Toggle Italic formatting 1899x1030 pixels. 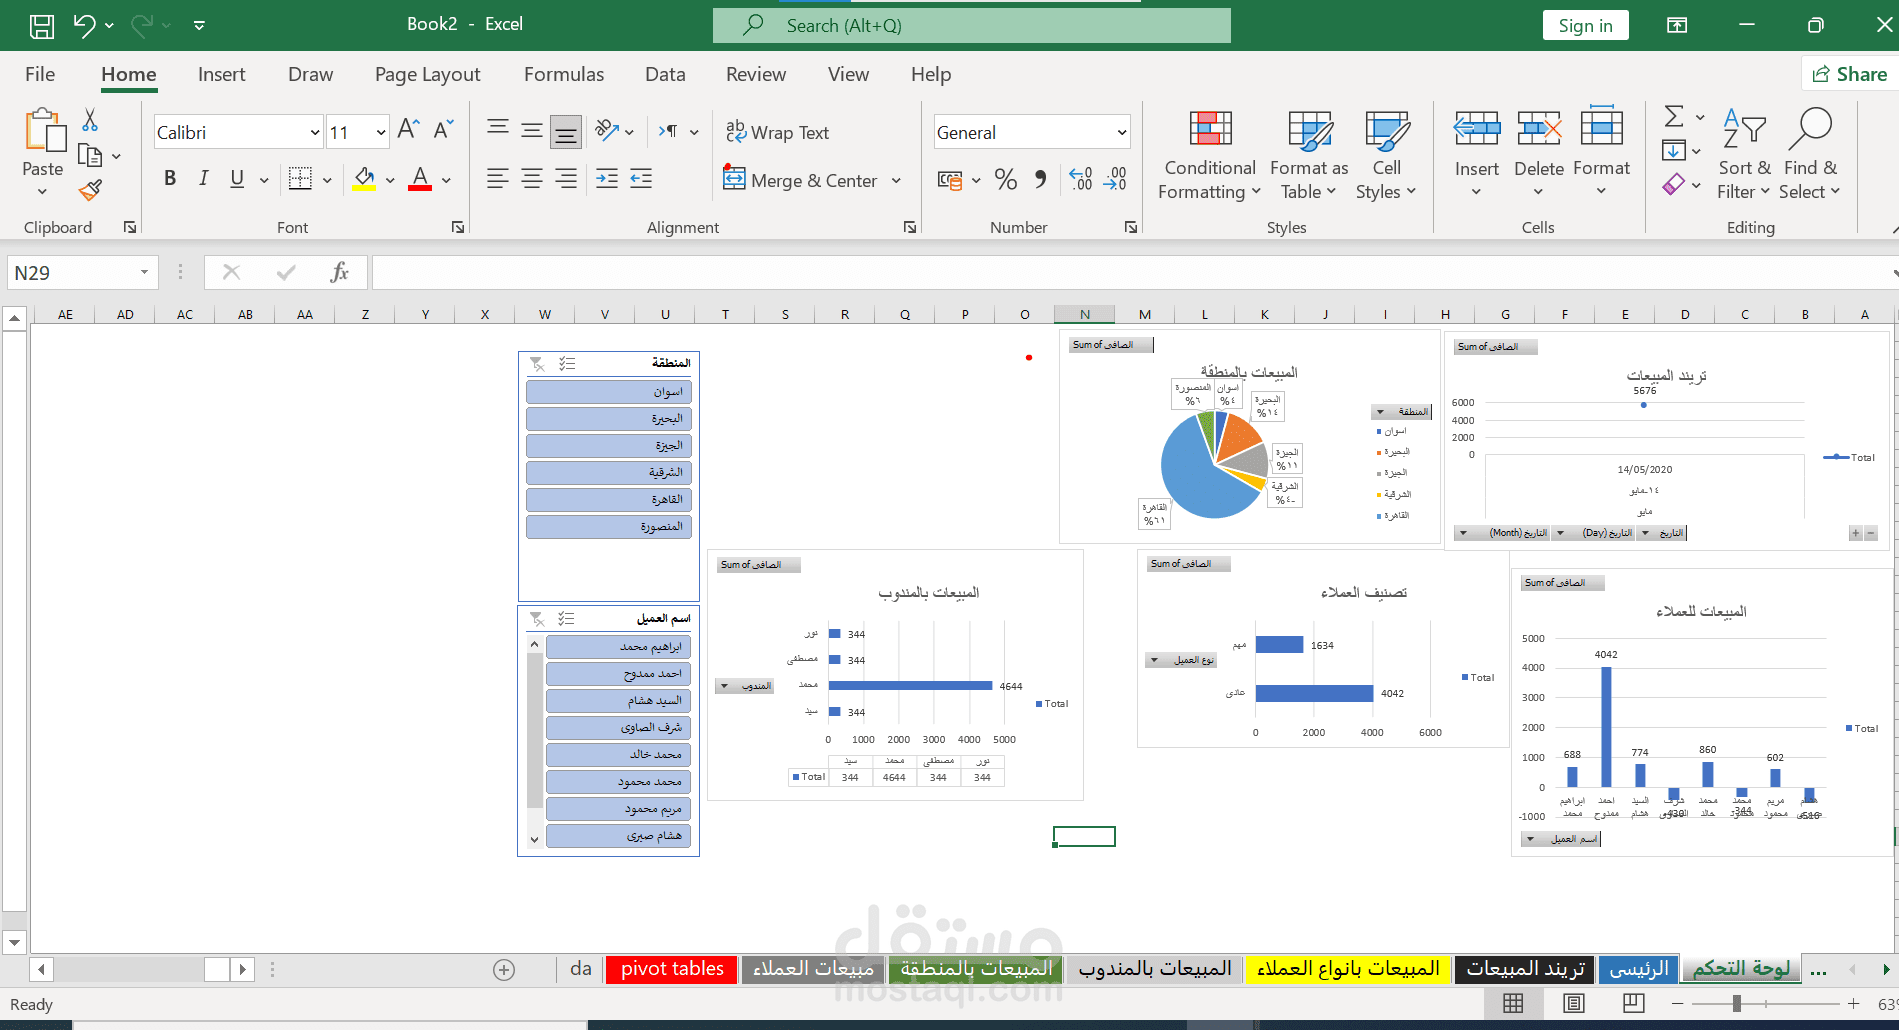point(204,179)
